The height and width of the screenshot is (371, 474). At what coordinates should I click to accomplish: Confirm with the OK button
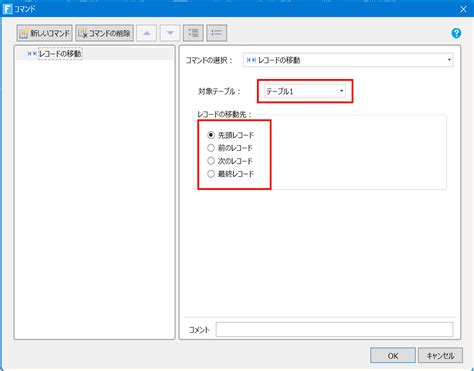pyautogui.click(x=393, y=356)
